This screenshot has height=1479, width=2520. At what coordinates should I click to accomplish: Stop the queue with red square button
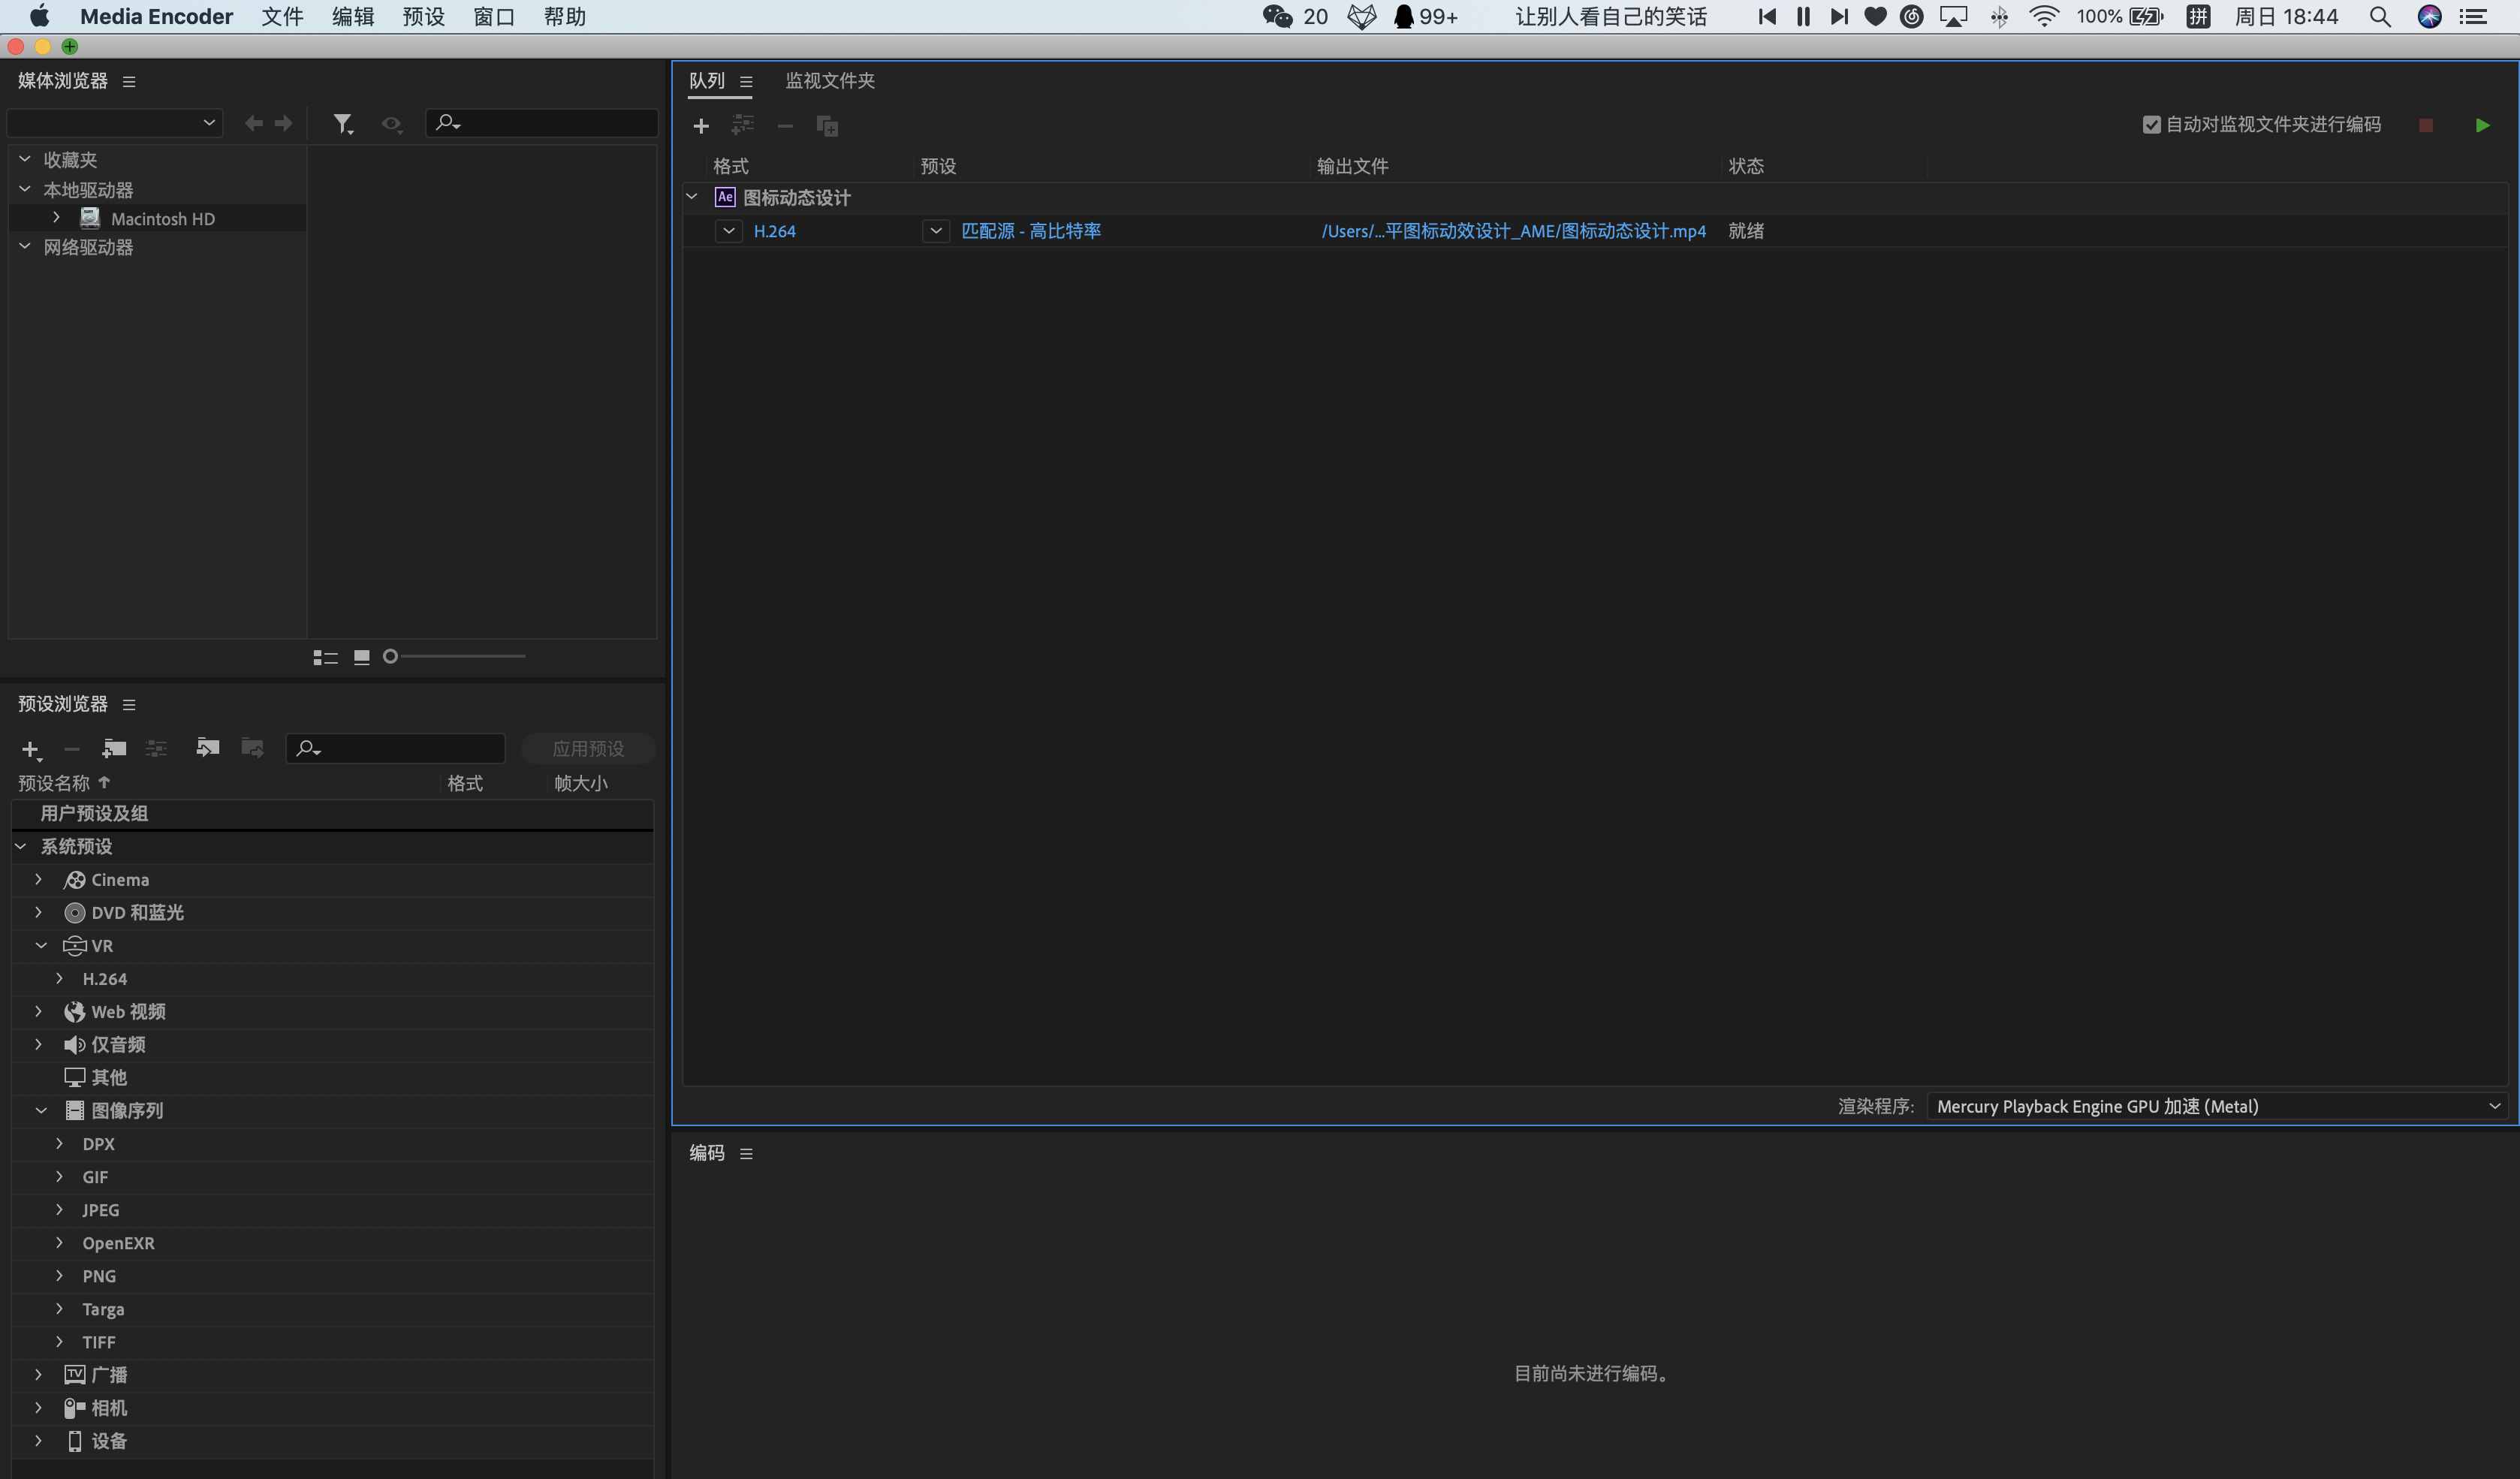[x=2426, y=125]
